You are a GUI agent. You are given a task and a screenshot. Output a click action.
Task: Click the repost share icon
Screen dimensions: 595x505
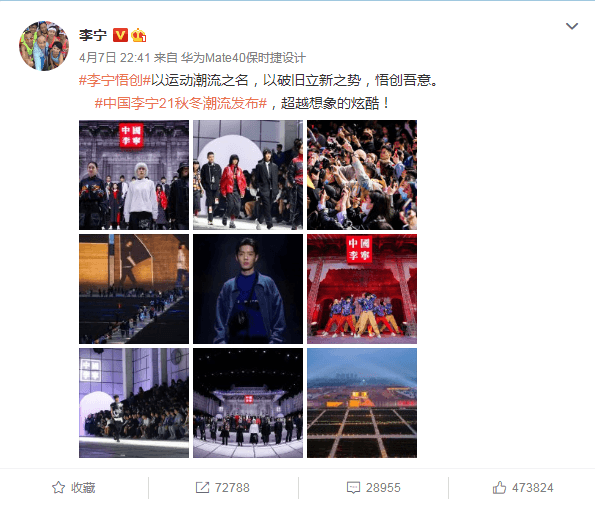tap(202, 488)
